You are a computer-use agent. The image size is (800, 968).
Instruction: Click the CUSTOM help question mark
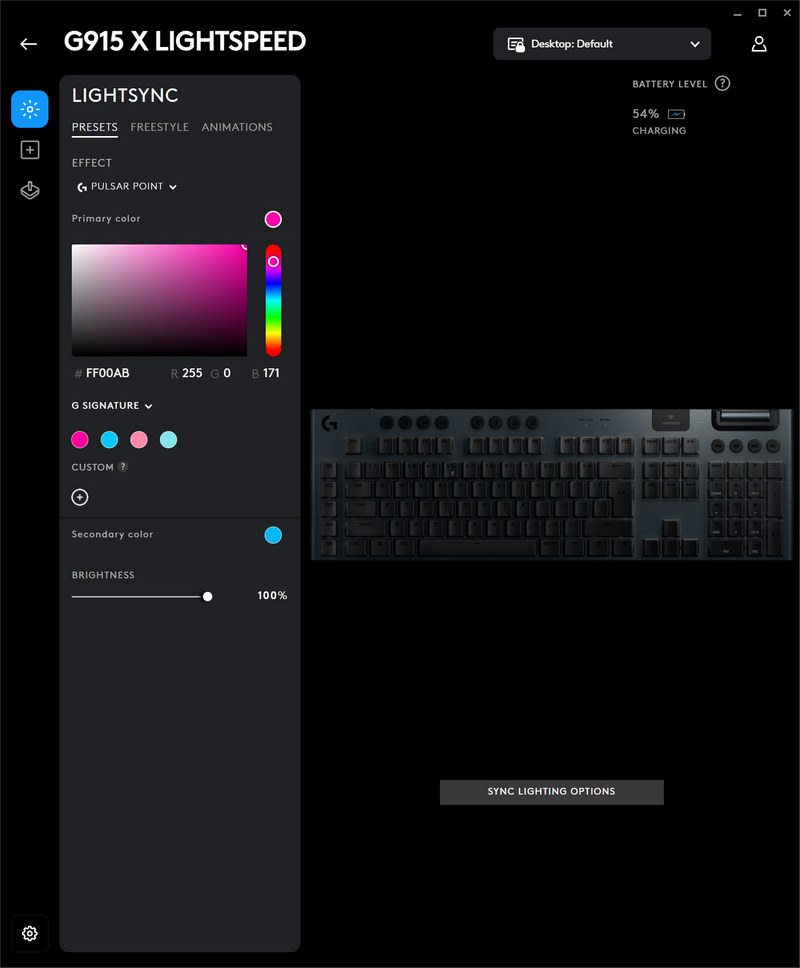[x=123, y=467]
